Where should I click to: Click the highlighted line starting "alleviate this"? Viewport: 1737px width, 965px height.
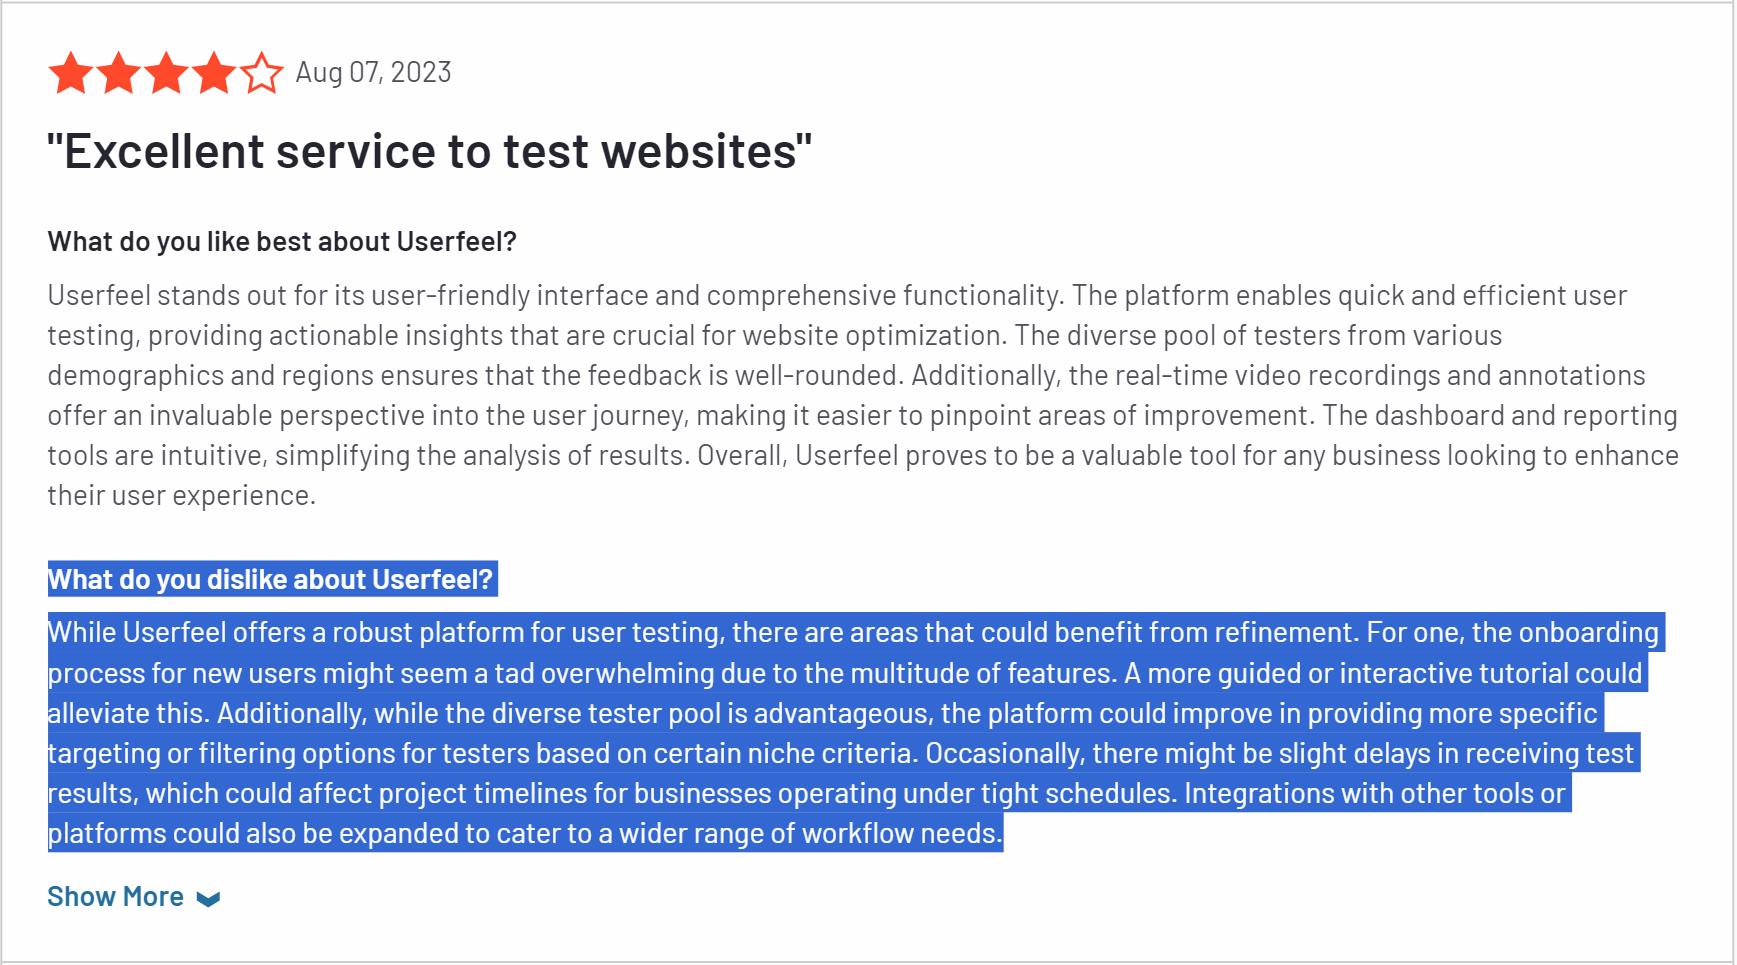coord(822,714)
